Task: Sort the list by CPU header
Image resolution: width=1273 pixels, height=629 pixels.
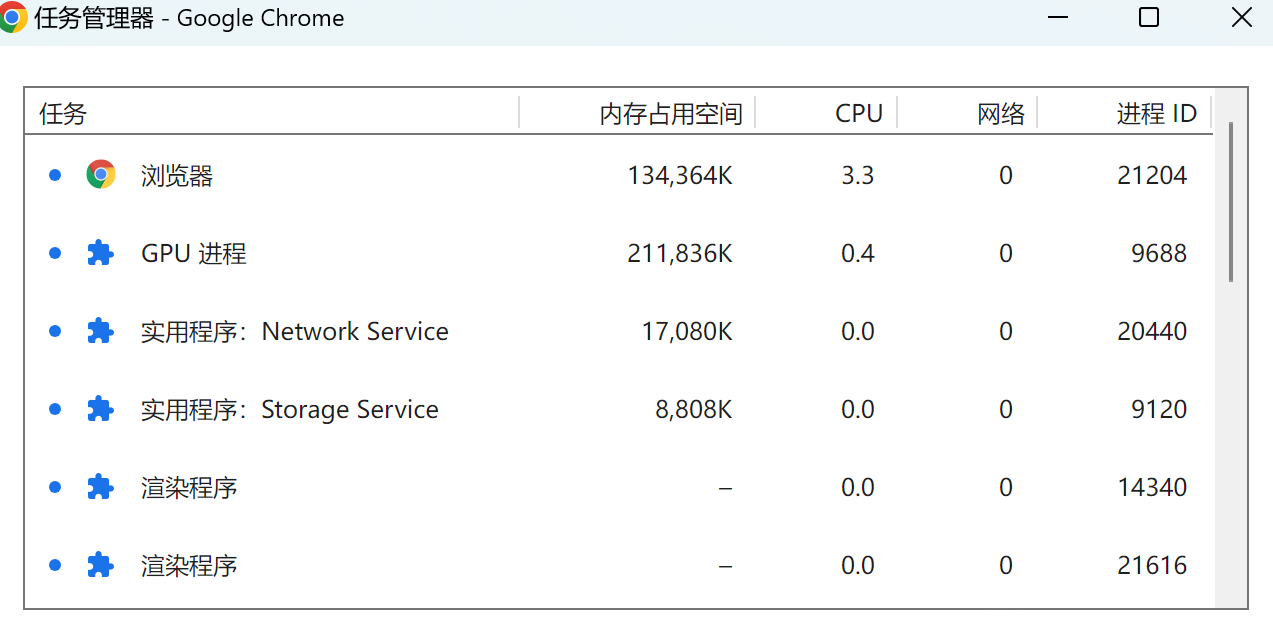Action: [x=858, y=114]
